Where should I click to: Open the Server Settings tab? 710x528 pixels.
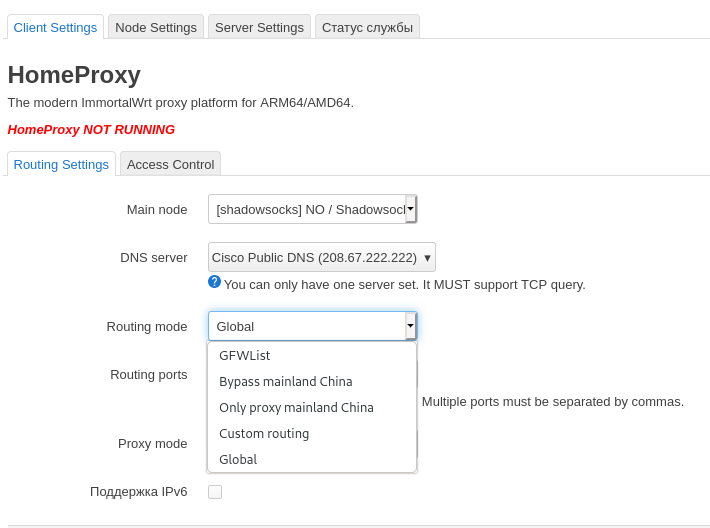click(259, 27)
